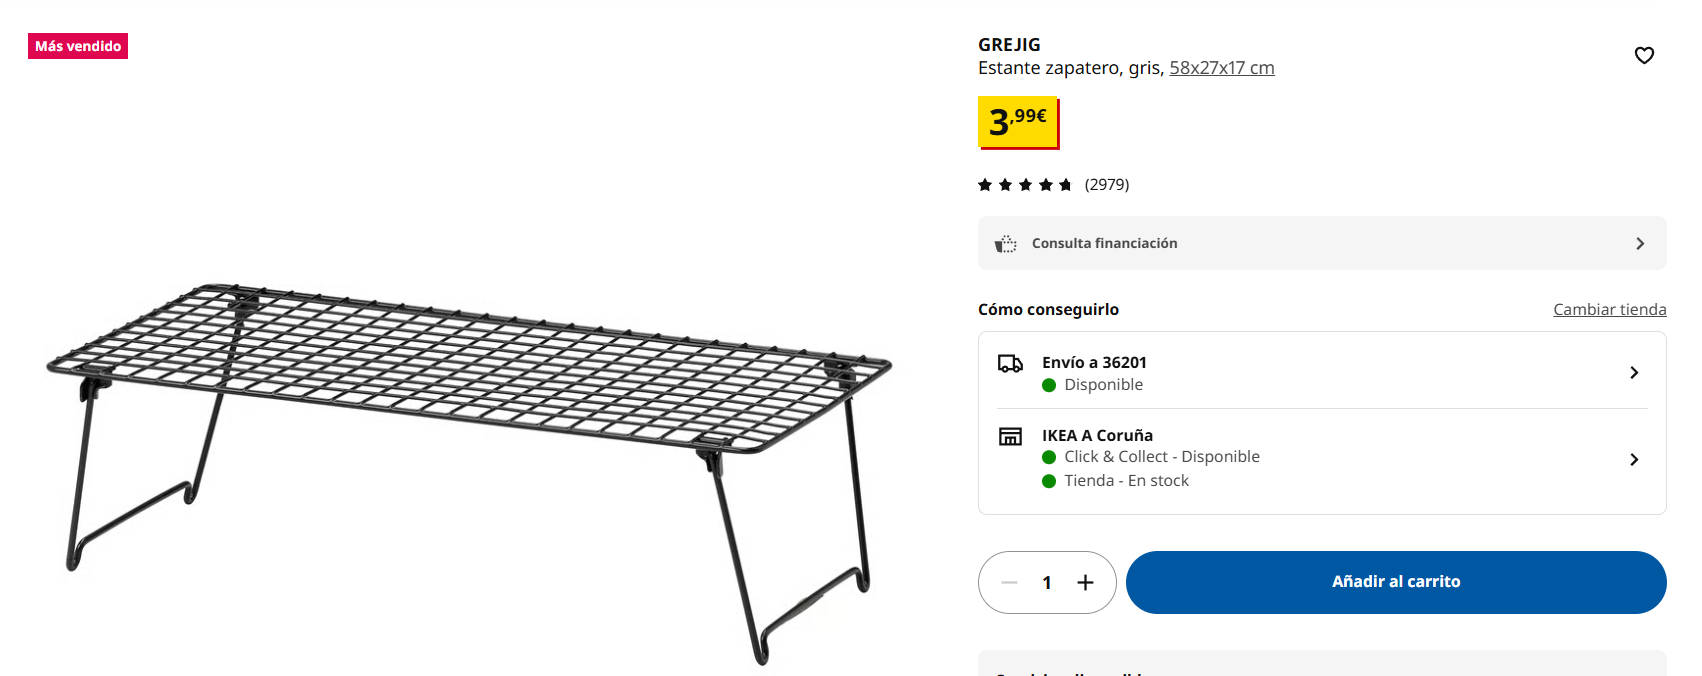Image resolution: width=1702 pixels, height=676 pixels.
Task: Click the yellow 3,99€ price tag
Action: click(1017, 122)
